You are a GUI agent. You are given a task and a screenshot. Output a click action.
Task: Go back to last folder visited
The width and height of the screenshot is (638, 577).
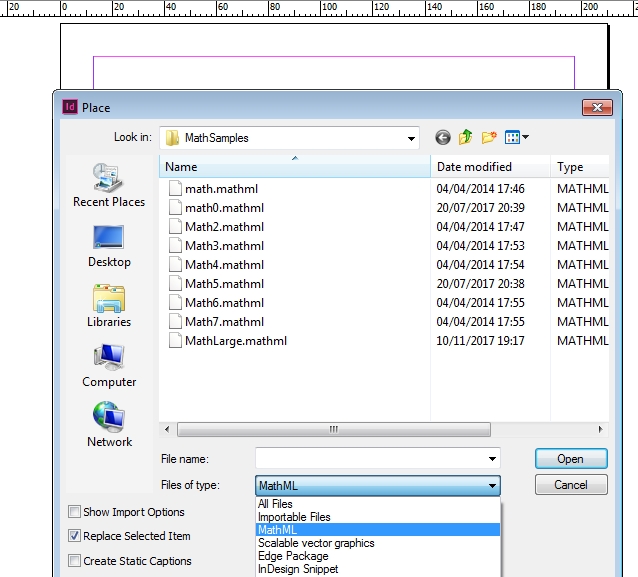point(443,138)
